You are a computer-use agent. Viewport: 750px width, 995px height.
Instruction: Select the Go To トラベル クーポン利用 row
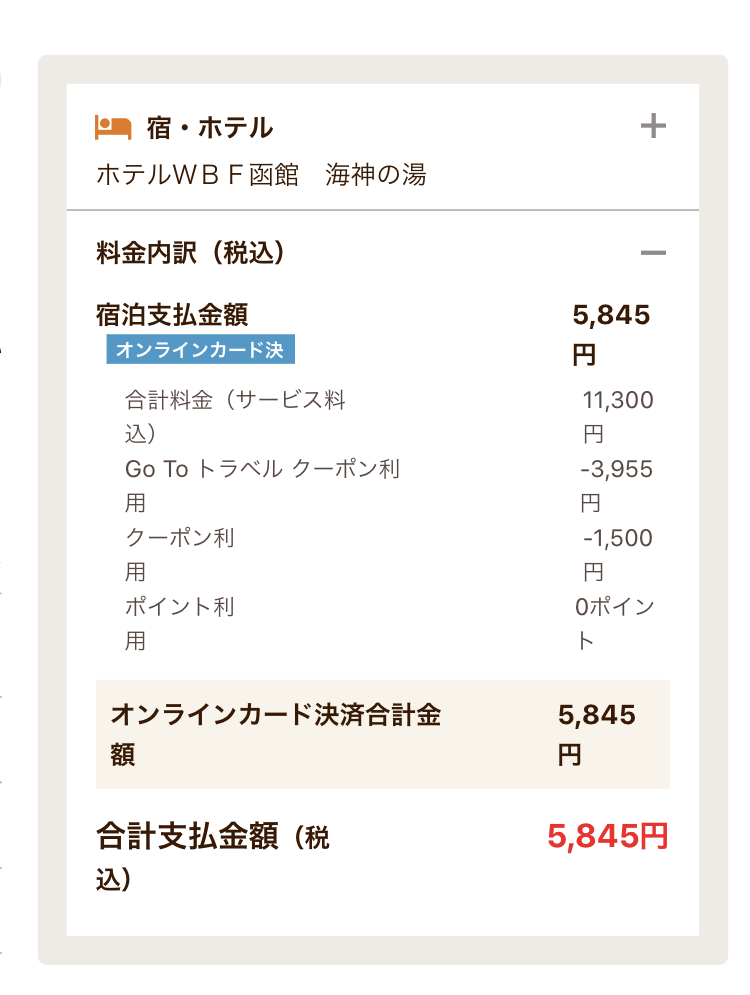pyautogui.click(x=262, y=485)
